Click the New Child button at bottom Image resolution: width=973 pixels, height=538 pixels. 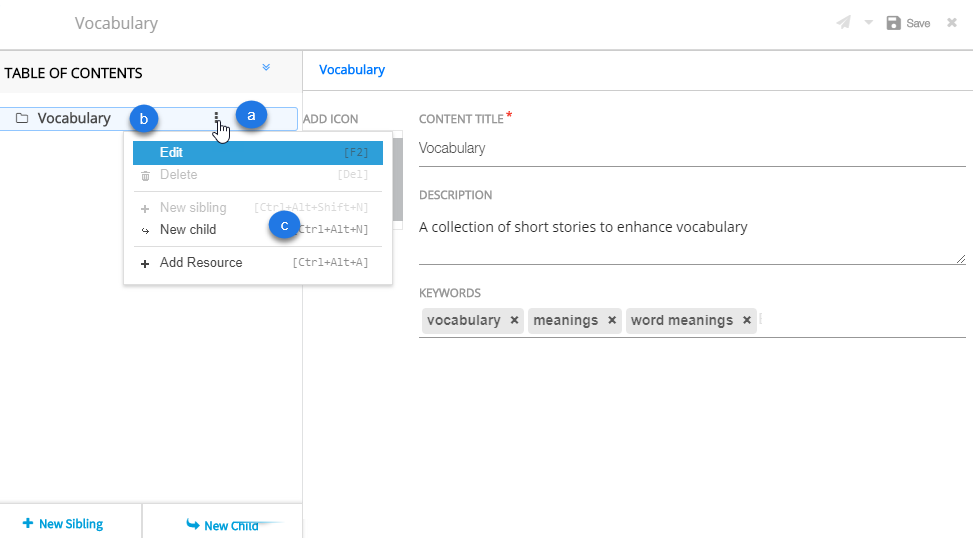[222, 525]
